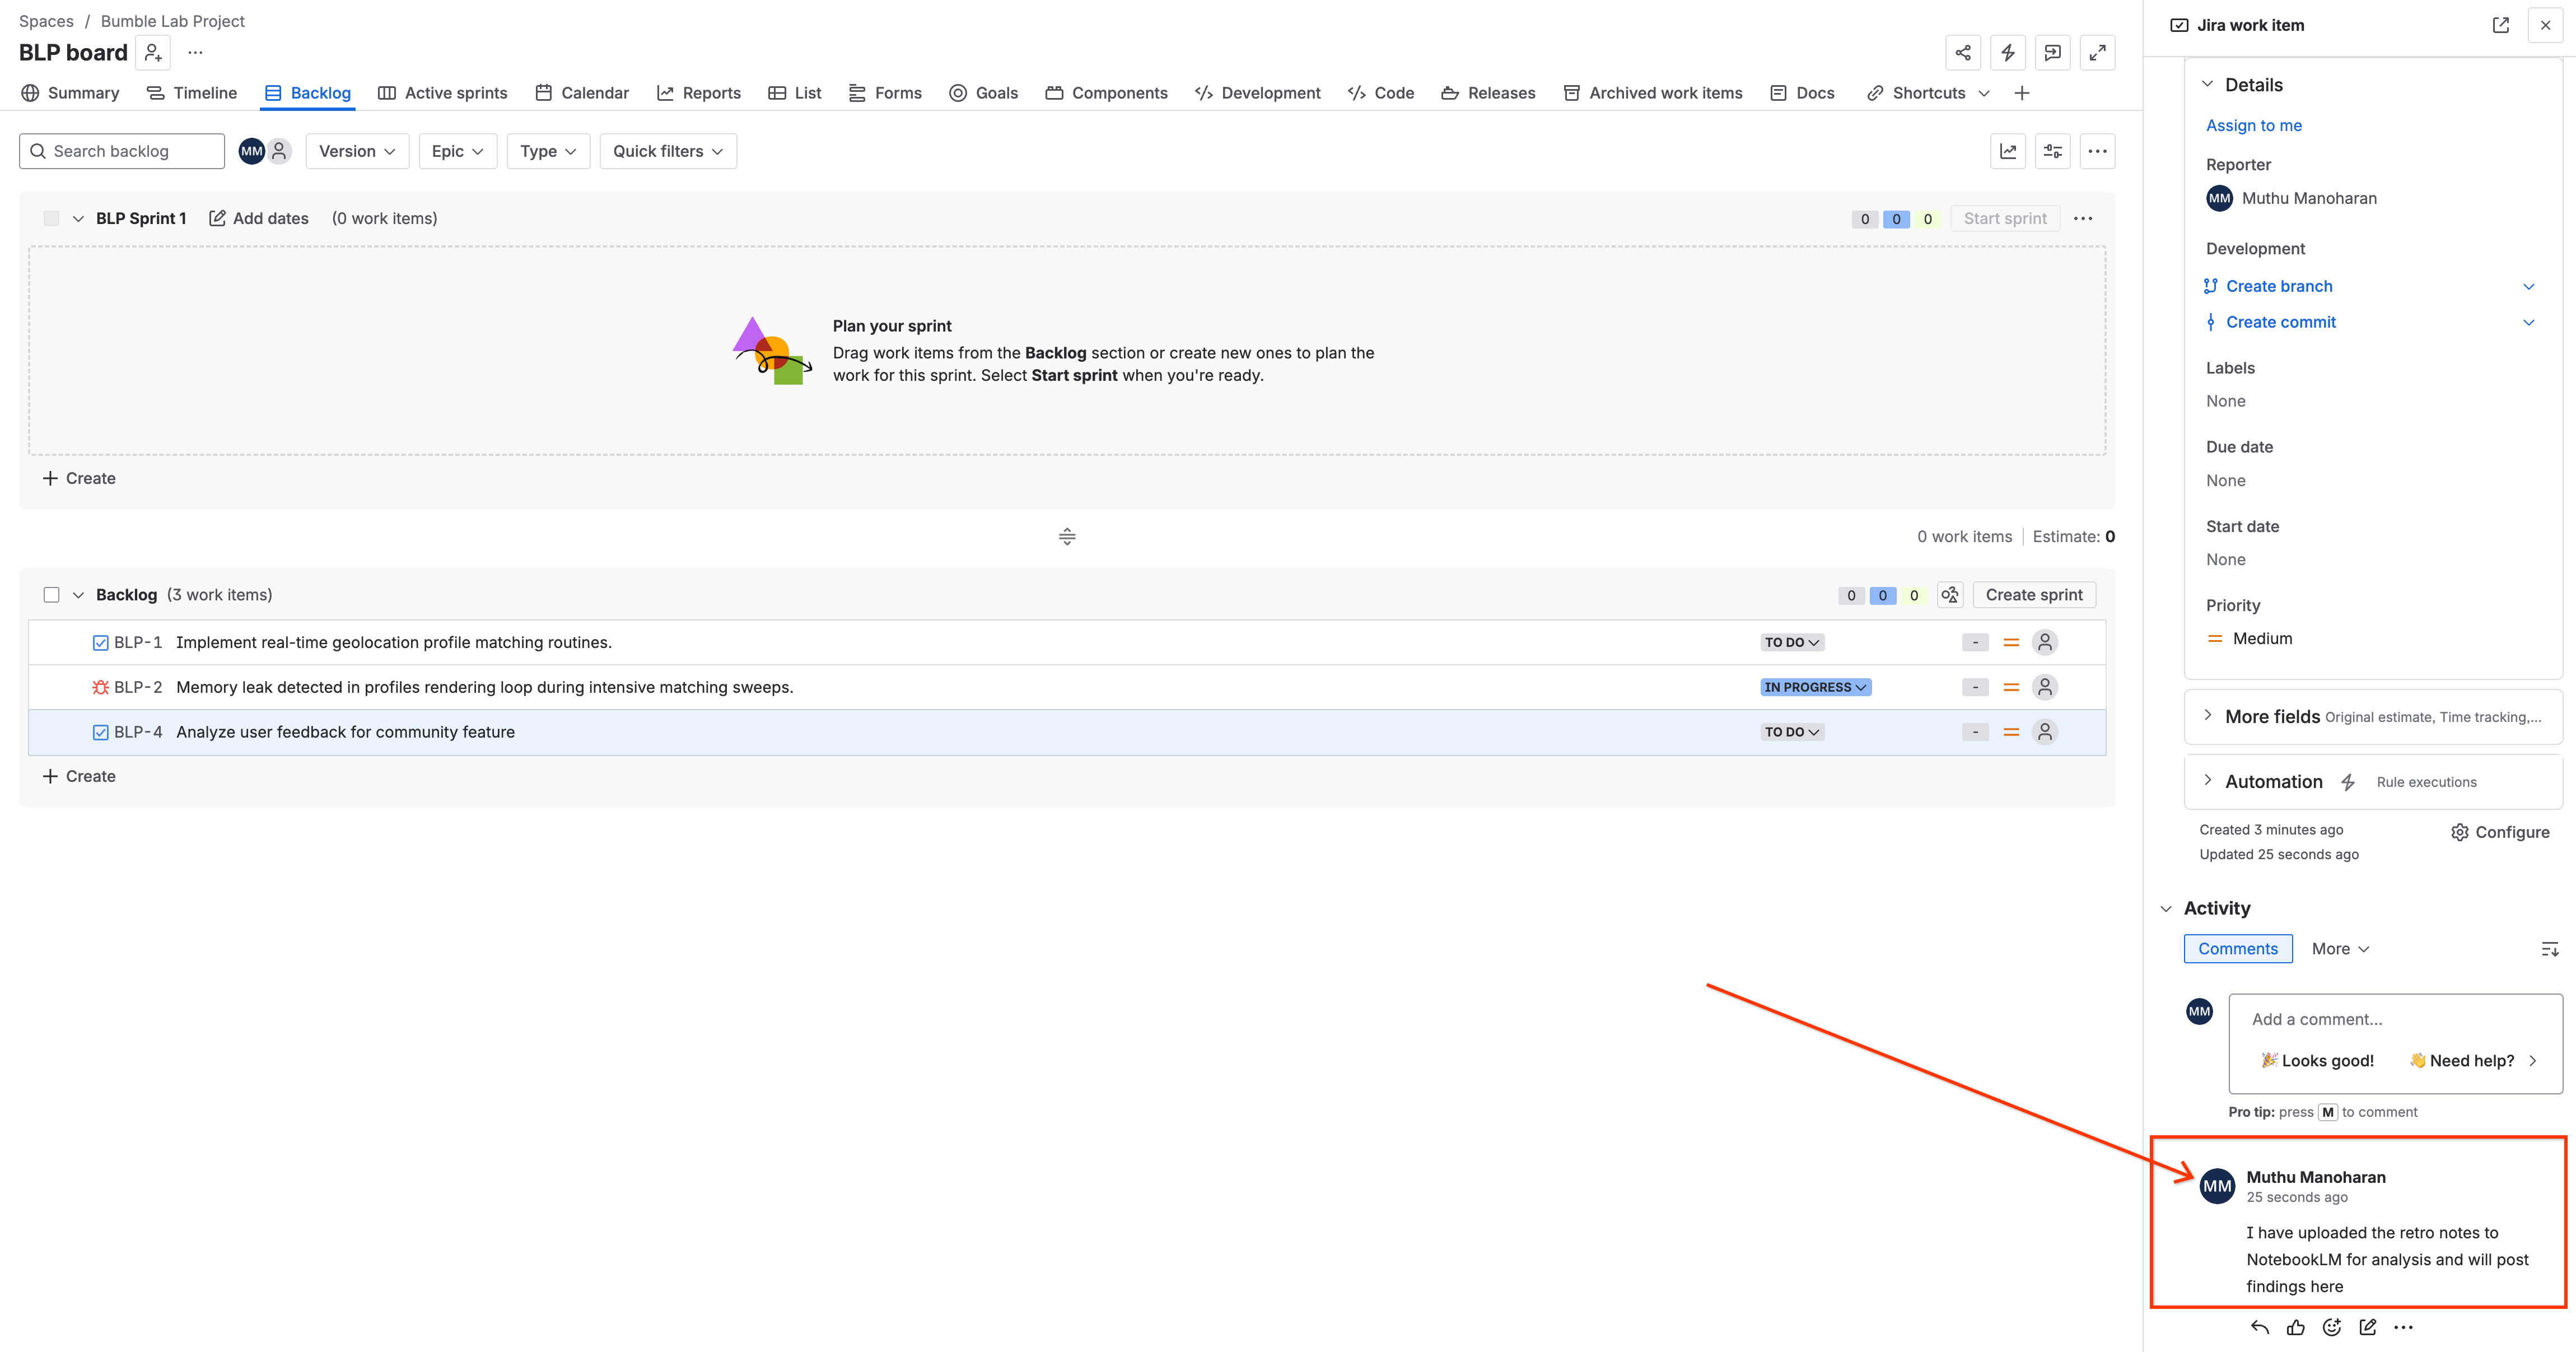Go to the Reports tab
The width and height of the screenshot is (2576, 1352).
click(x=699, y=93)
